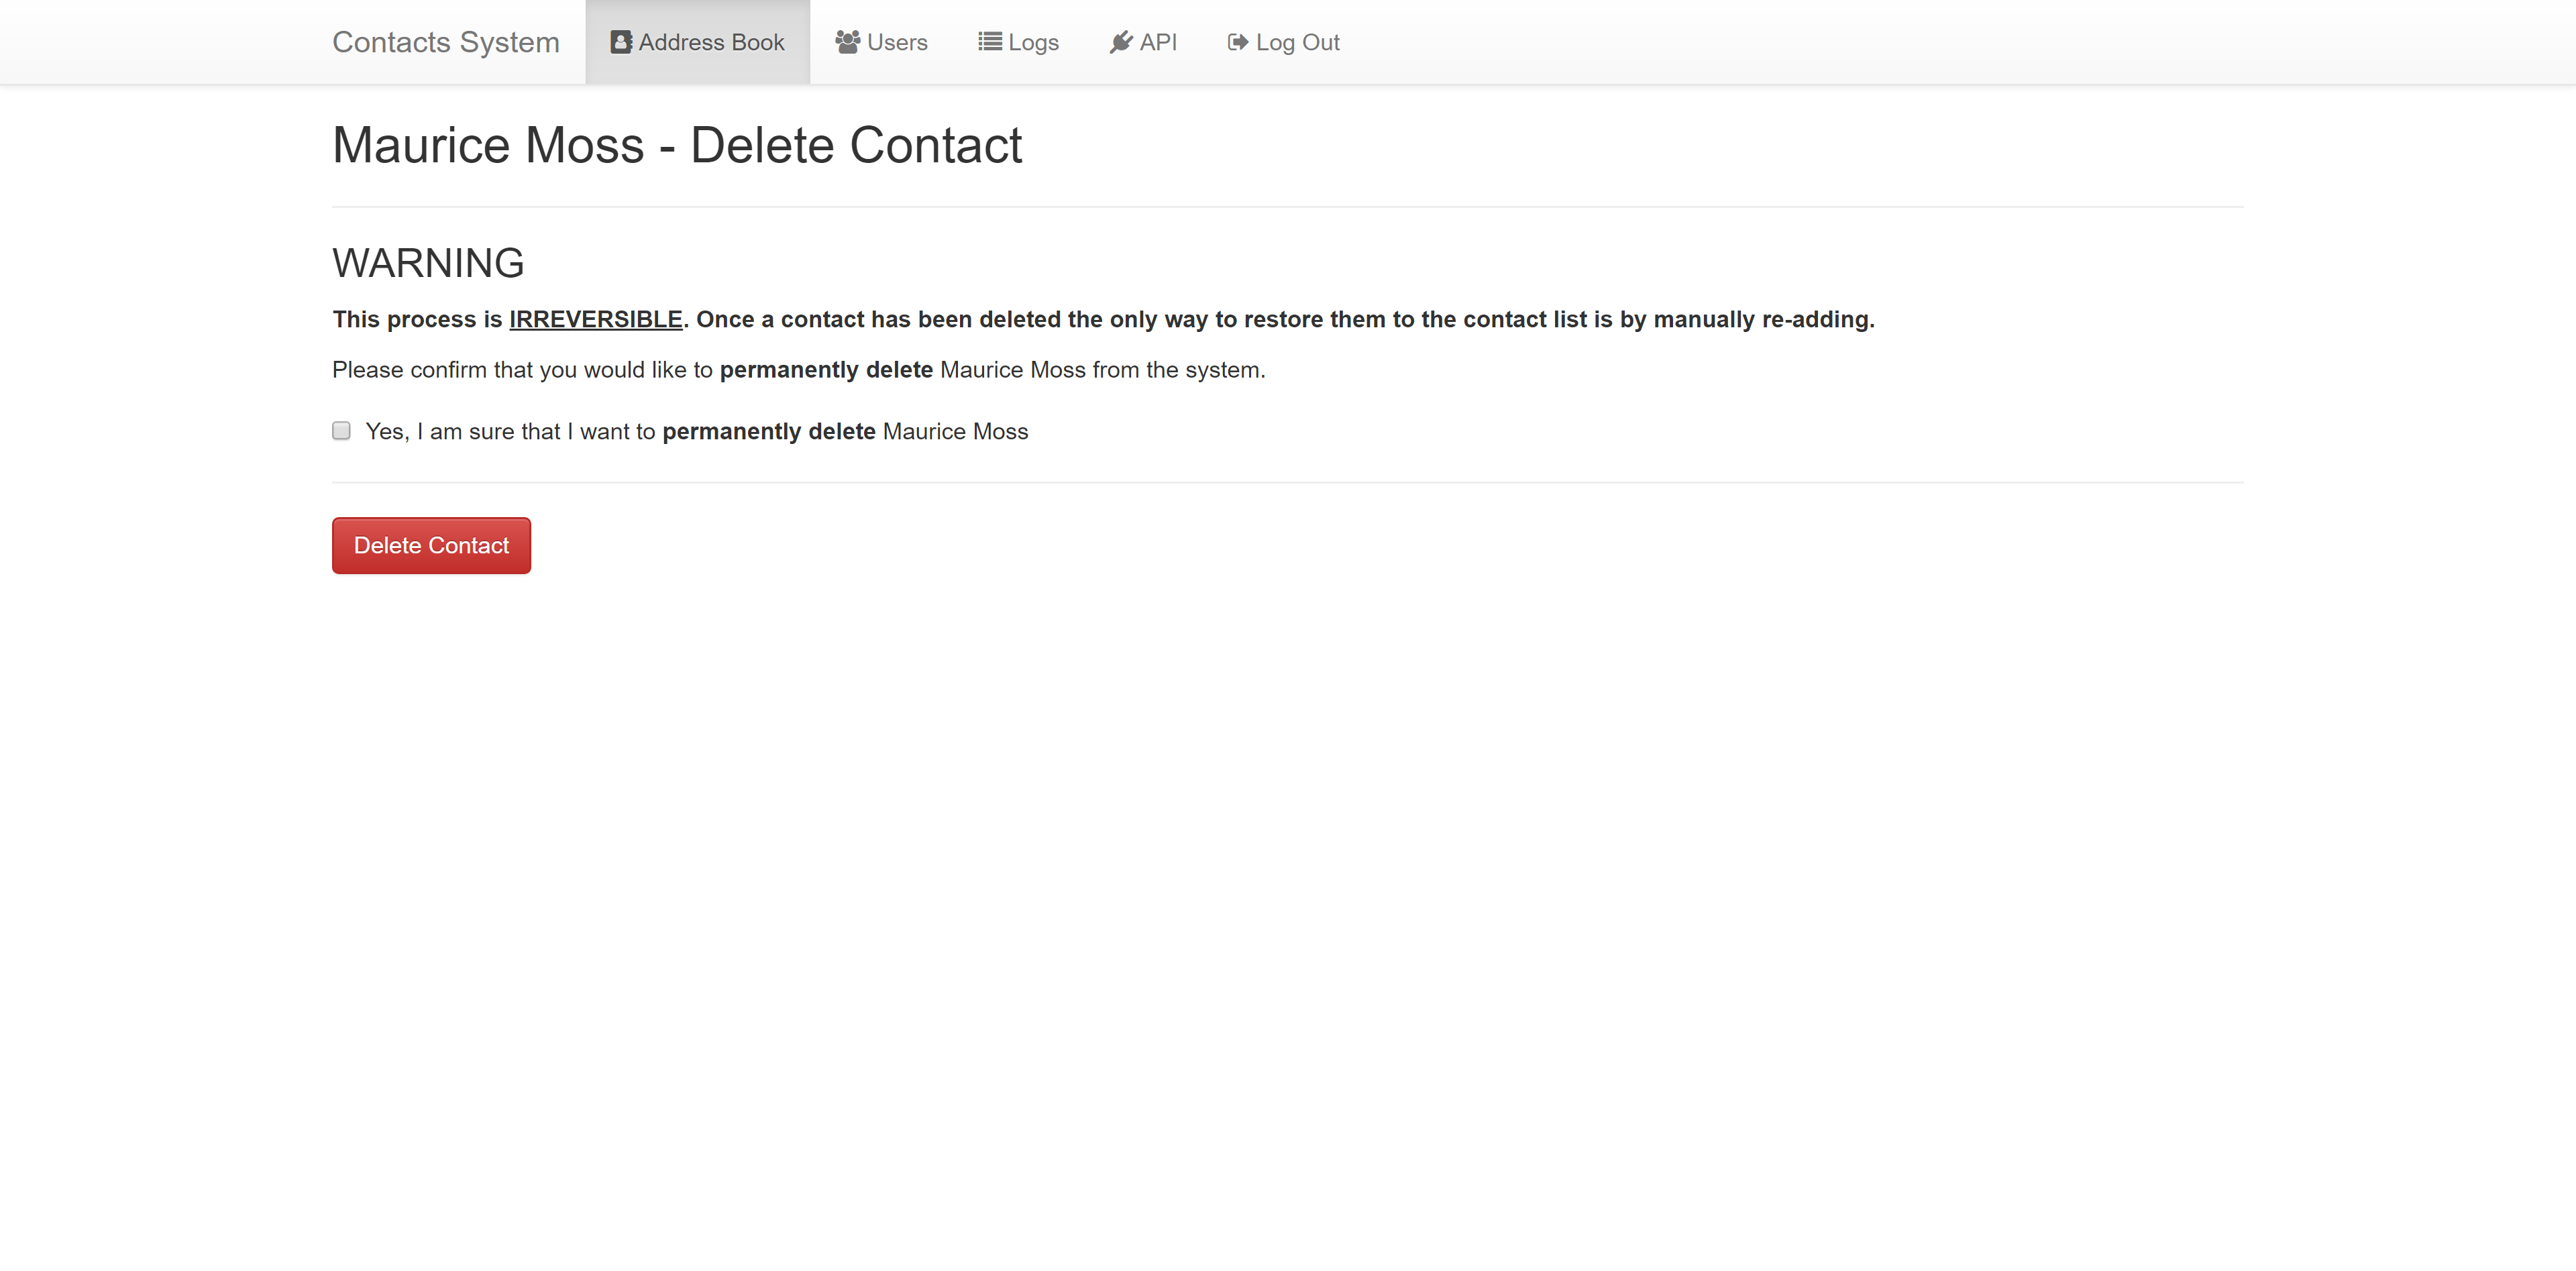Open the Address Book tab

pos(698,42)
